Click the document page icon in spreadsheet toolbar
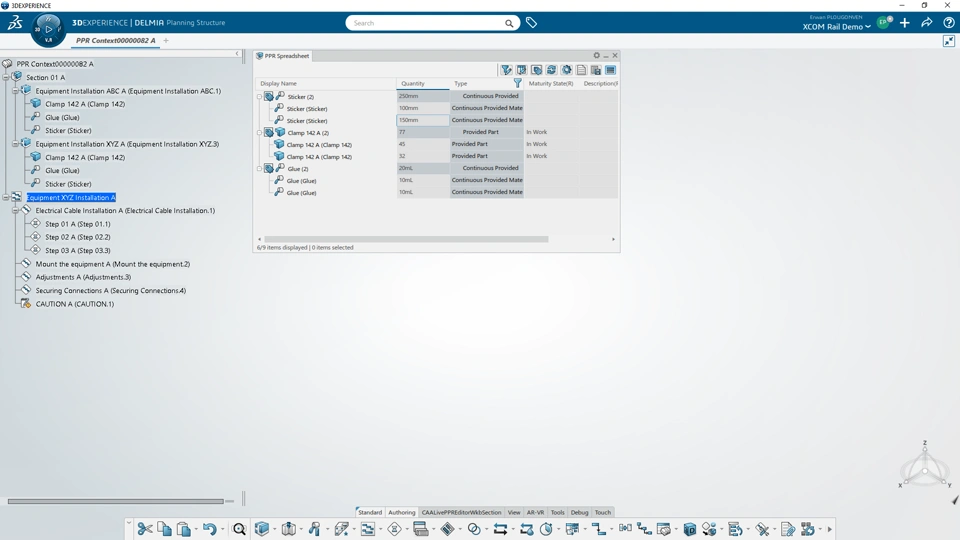Screen dimensions: 960x540 point(581,70)
